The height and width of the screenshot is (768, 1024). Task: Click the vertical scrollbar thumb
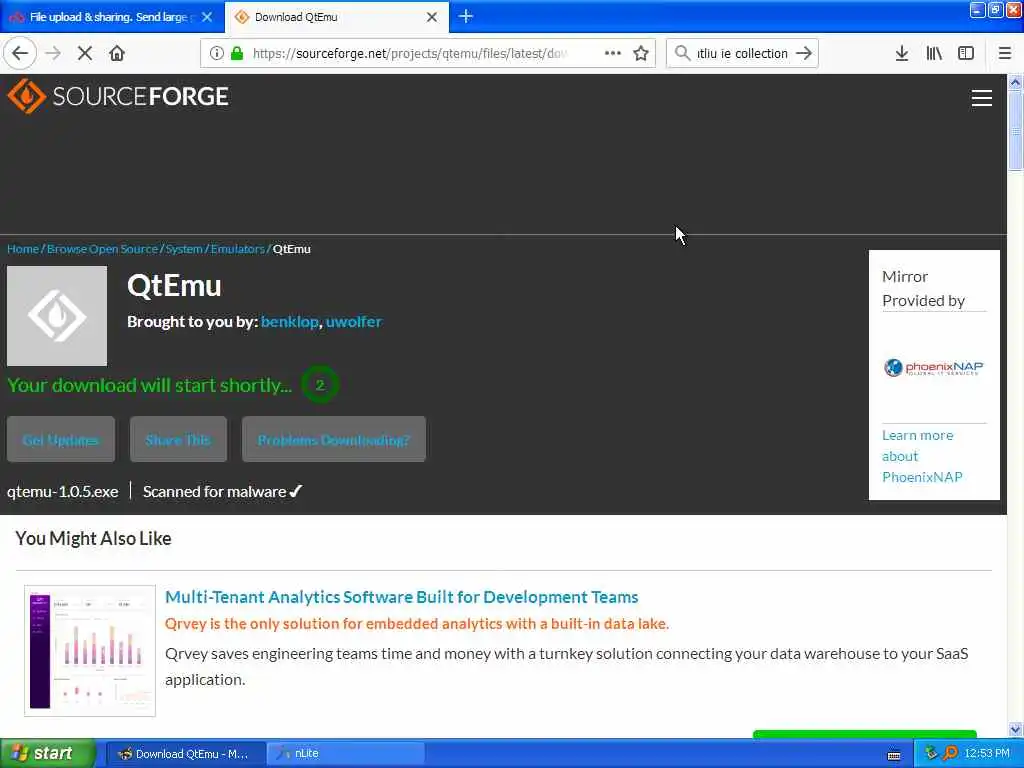(1015, 131)
